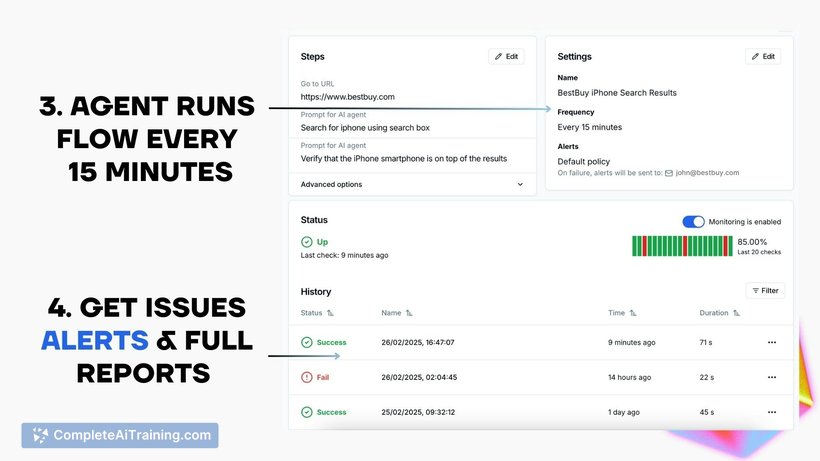Select 'Verify that the iPhone smartphone' step
The image size is (820, 461).
pyautogui.click(x=404, y=158)
